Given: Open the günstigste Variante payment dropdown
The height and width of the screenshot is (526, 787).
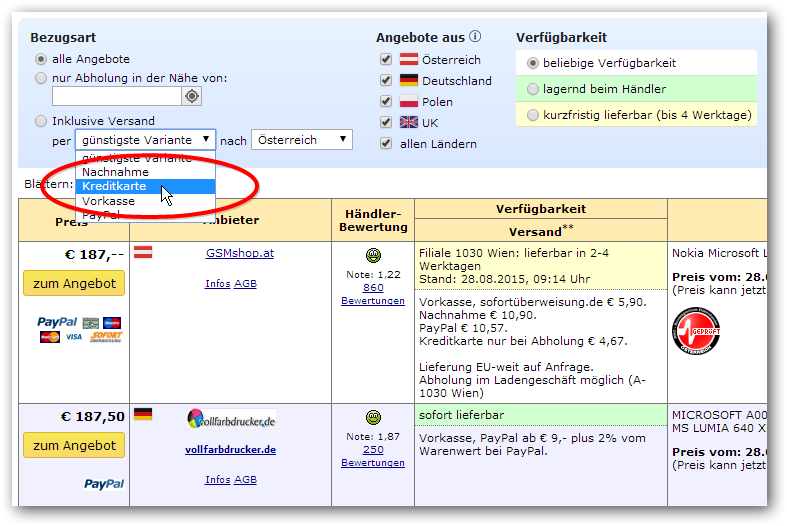Looking at the screenshot, I should 146,140.
